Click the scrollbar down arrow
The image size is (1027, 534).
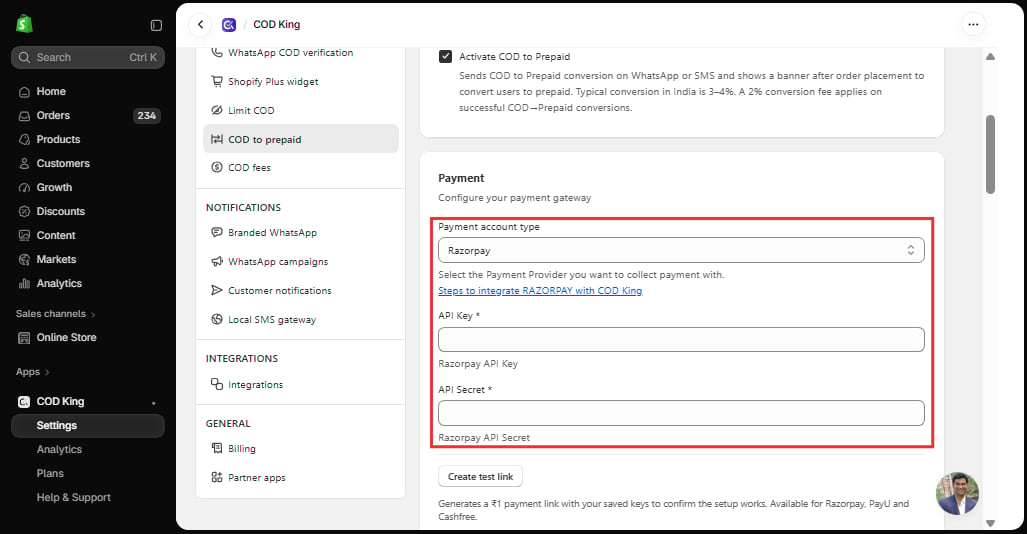pyautogui.click(x=990, y=523)
